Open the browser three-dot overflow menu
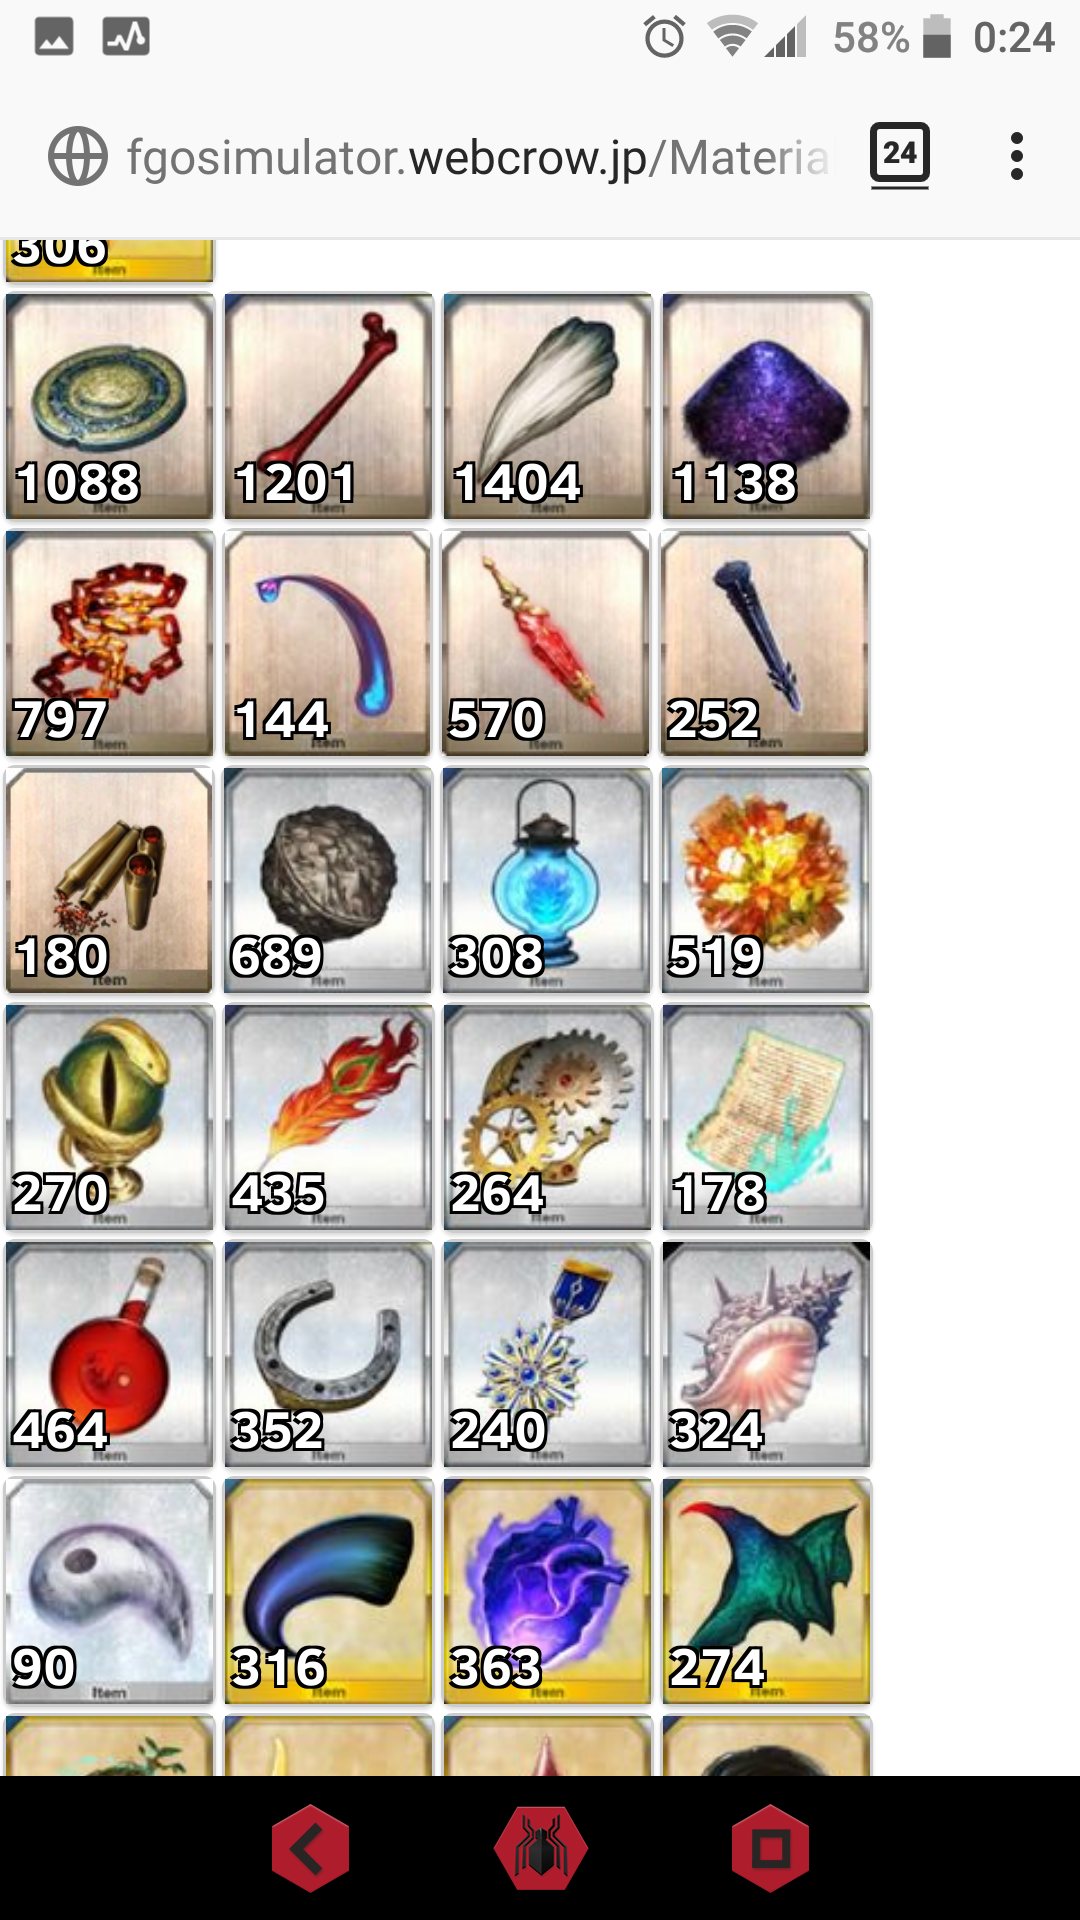This screenshot has height=1920, width=1080. point(1017,156)
